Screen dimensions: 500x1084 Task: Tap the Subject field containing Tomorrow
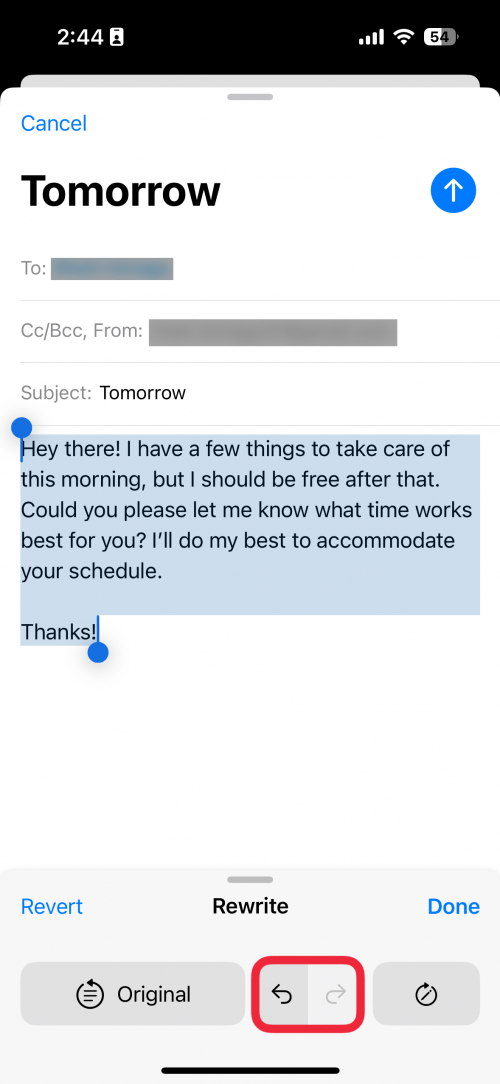pyautogui.click(x=260, y=393)
